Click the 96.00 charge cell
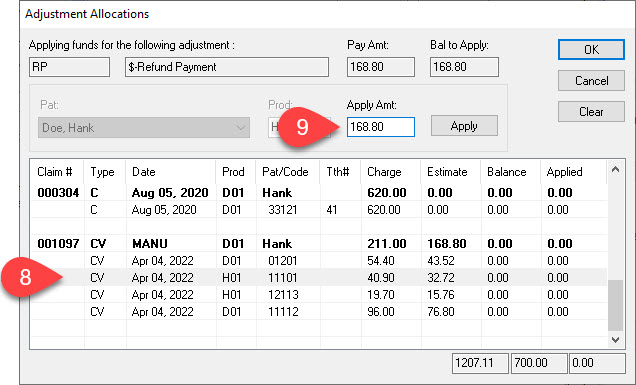This screenshot has width=636, height=385. pos(380,312)
